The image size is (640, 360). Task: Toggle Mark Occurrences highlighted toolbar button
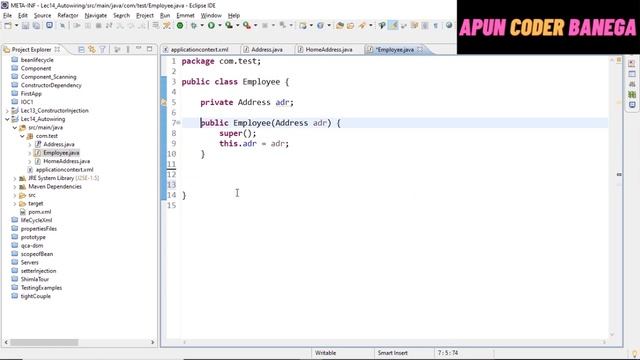coord(393,25)
